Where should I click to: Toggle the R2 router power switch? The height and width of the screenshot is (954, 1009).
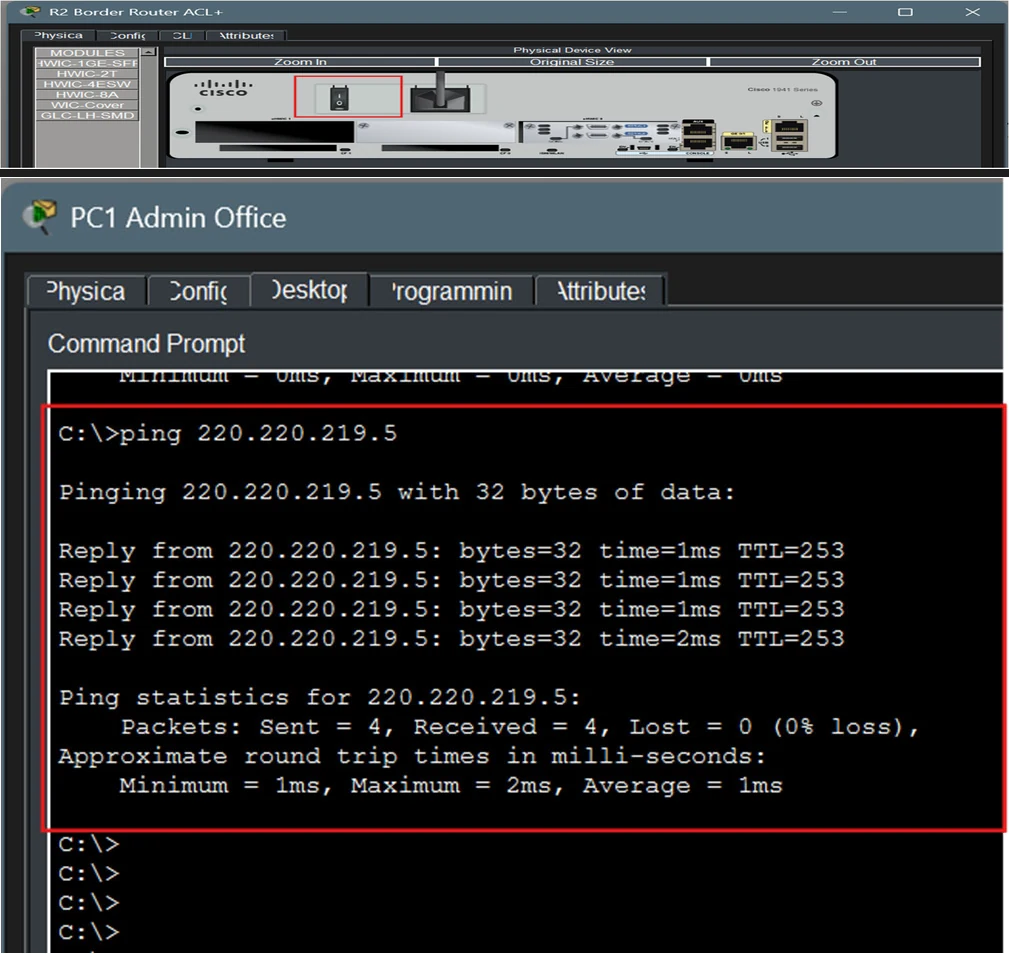click(x=339, y=99)
